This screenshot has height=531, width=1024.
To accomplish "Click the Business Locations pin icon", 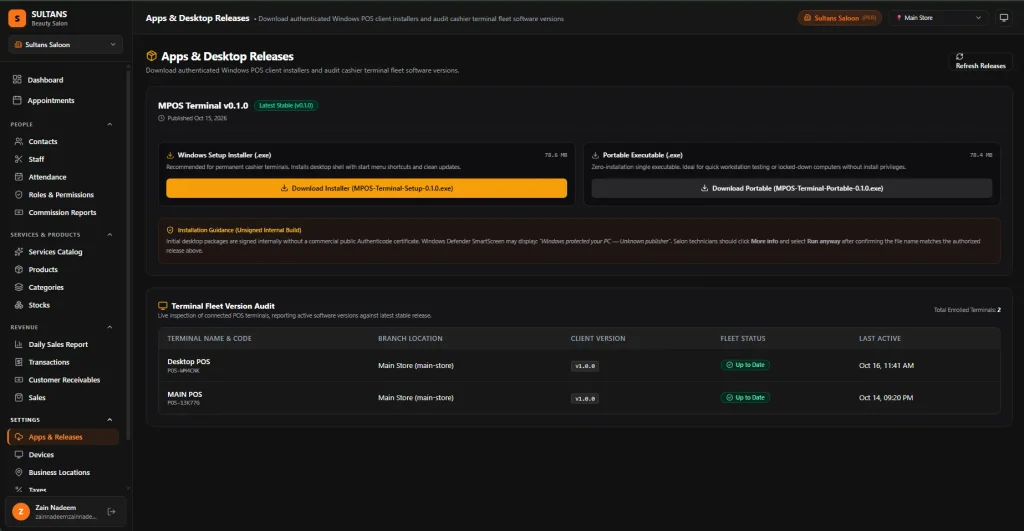I will point(18,472).
